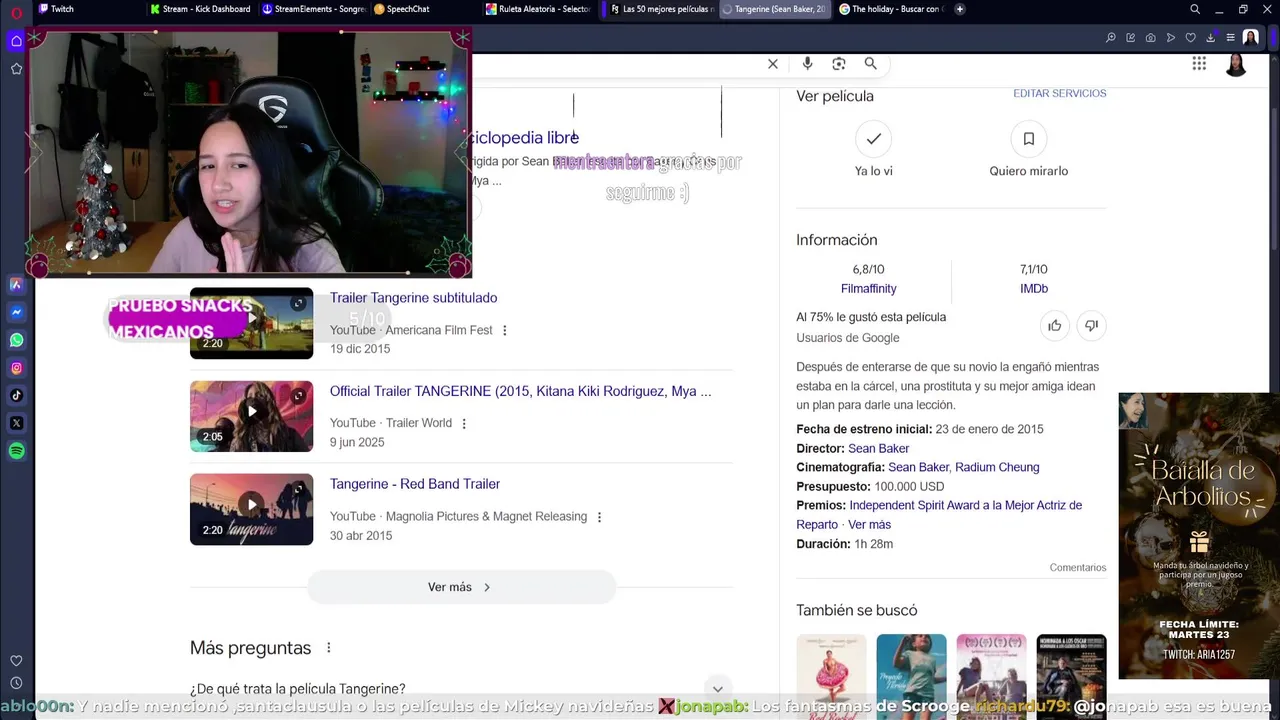Click 'EDITAR SERVICIOS' link
The height and width of the screenshot is (720, 1280).
click(x=1059, y=93)
